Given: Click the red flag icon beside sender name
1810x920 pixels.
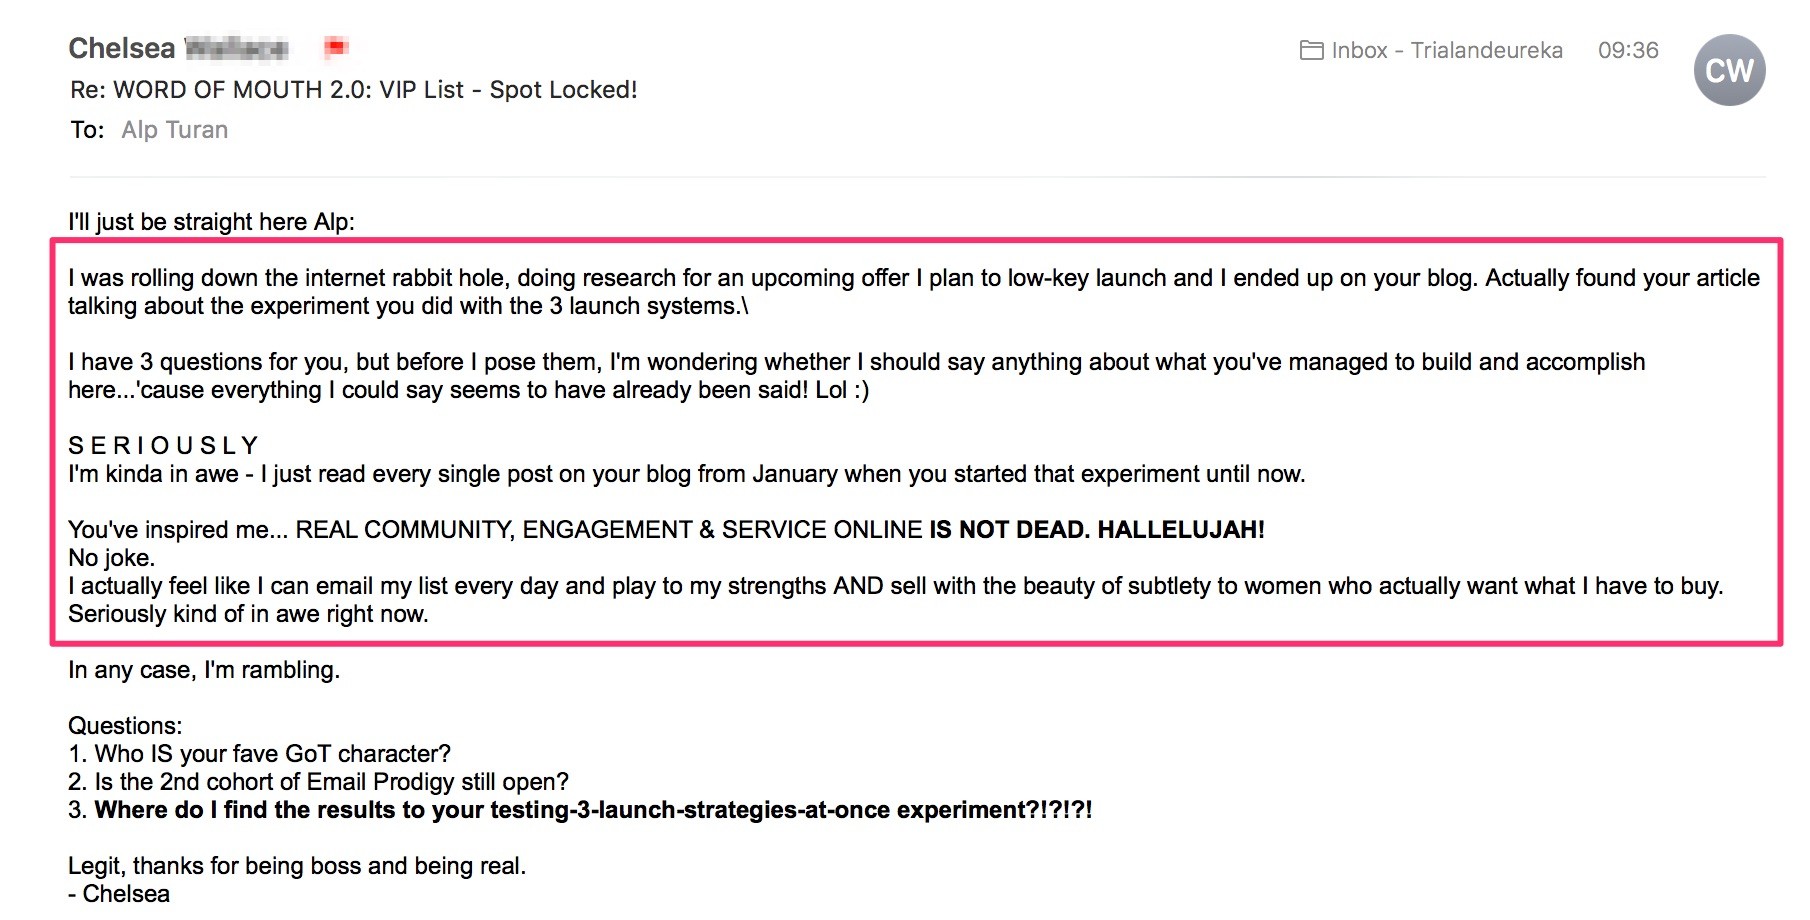Looking at the screenshot, I should tap(336, 46).
